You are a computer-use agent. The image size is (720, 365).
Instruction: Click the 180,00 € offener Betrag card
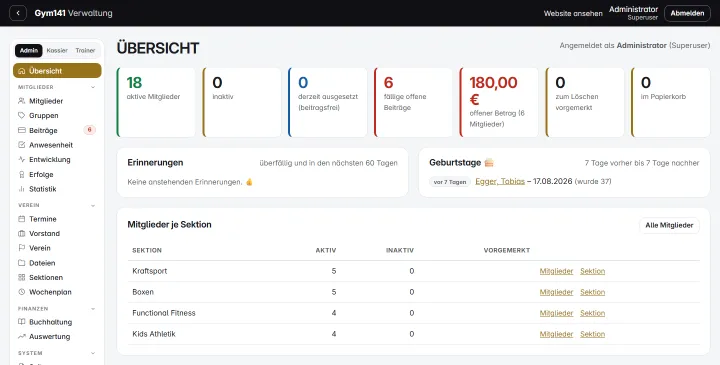[x=499, y=102]
